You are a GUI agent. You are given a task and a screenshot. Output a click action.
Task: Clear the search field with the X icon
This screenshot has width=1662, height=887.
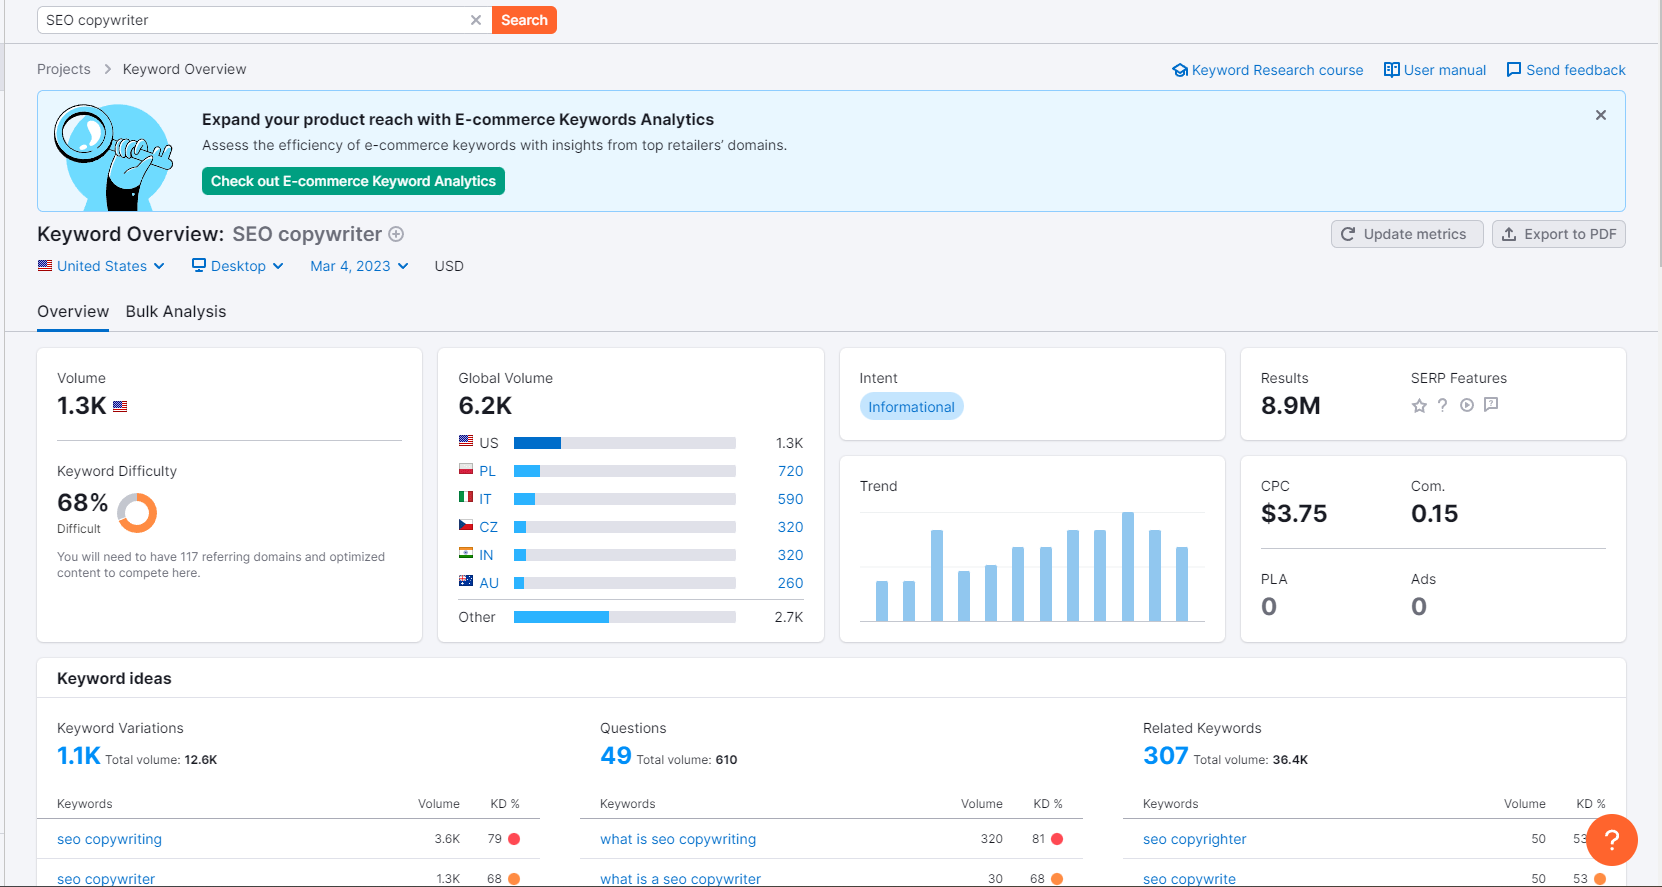476,20
